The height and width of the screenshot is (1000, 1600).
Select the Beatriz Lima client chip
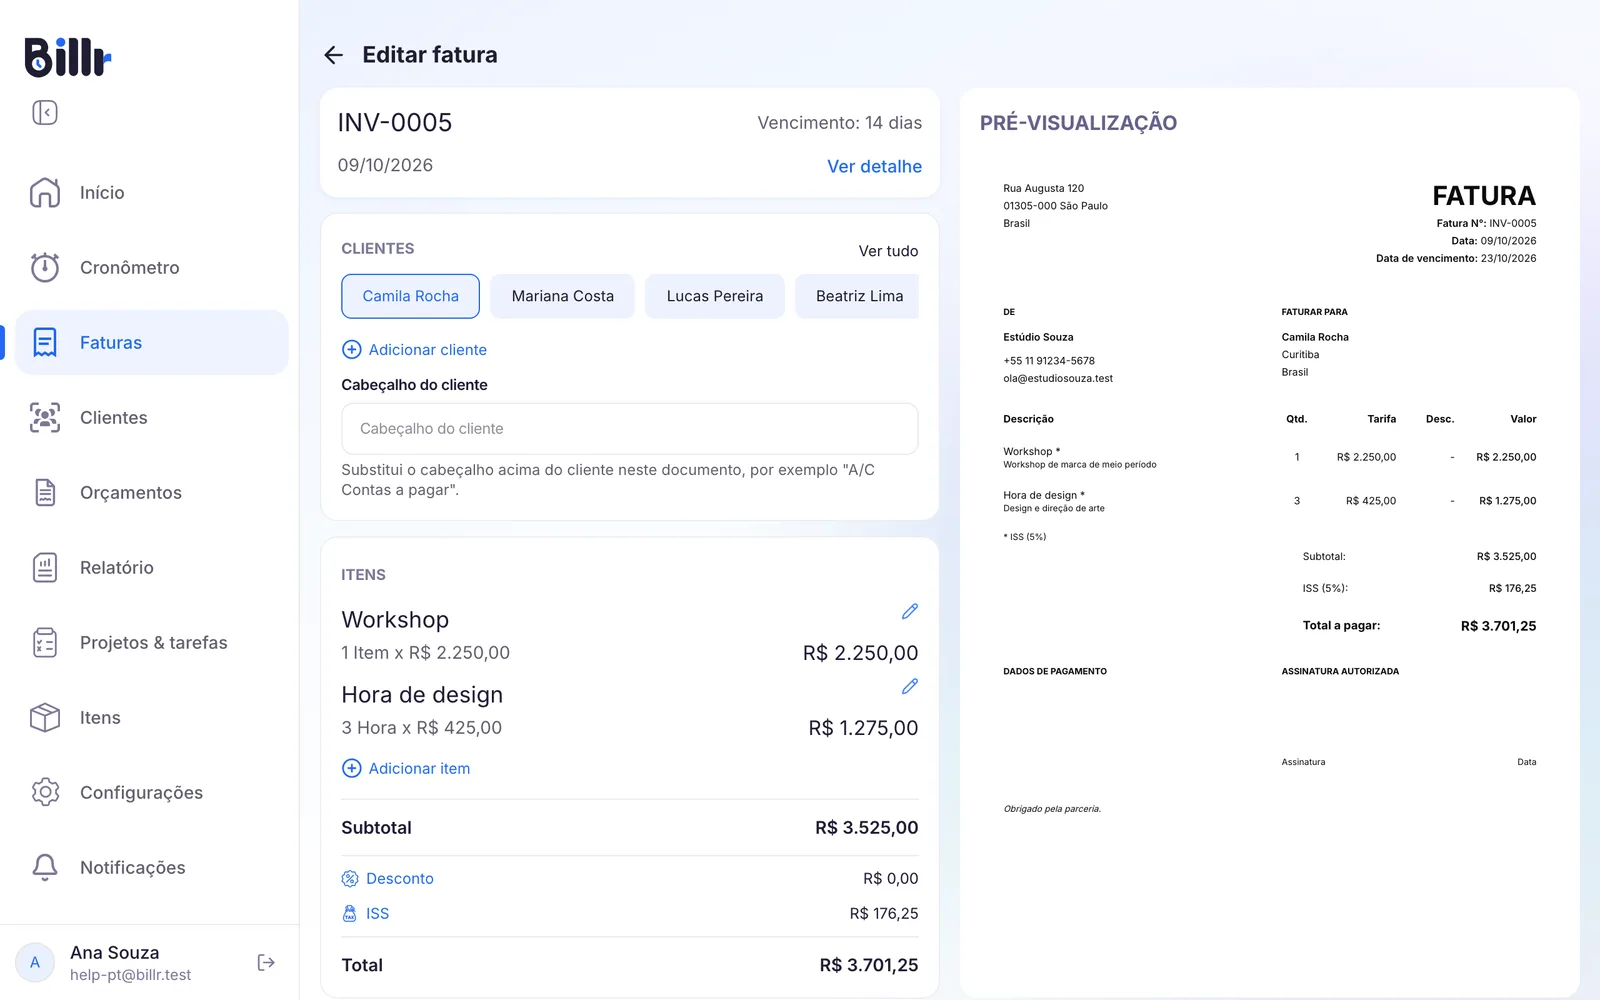click(x=858, y=296)
